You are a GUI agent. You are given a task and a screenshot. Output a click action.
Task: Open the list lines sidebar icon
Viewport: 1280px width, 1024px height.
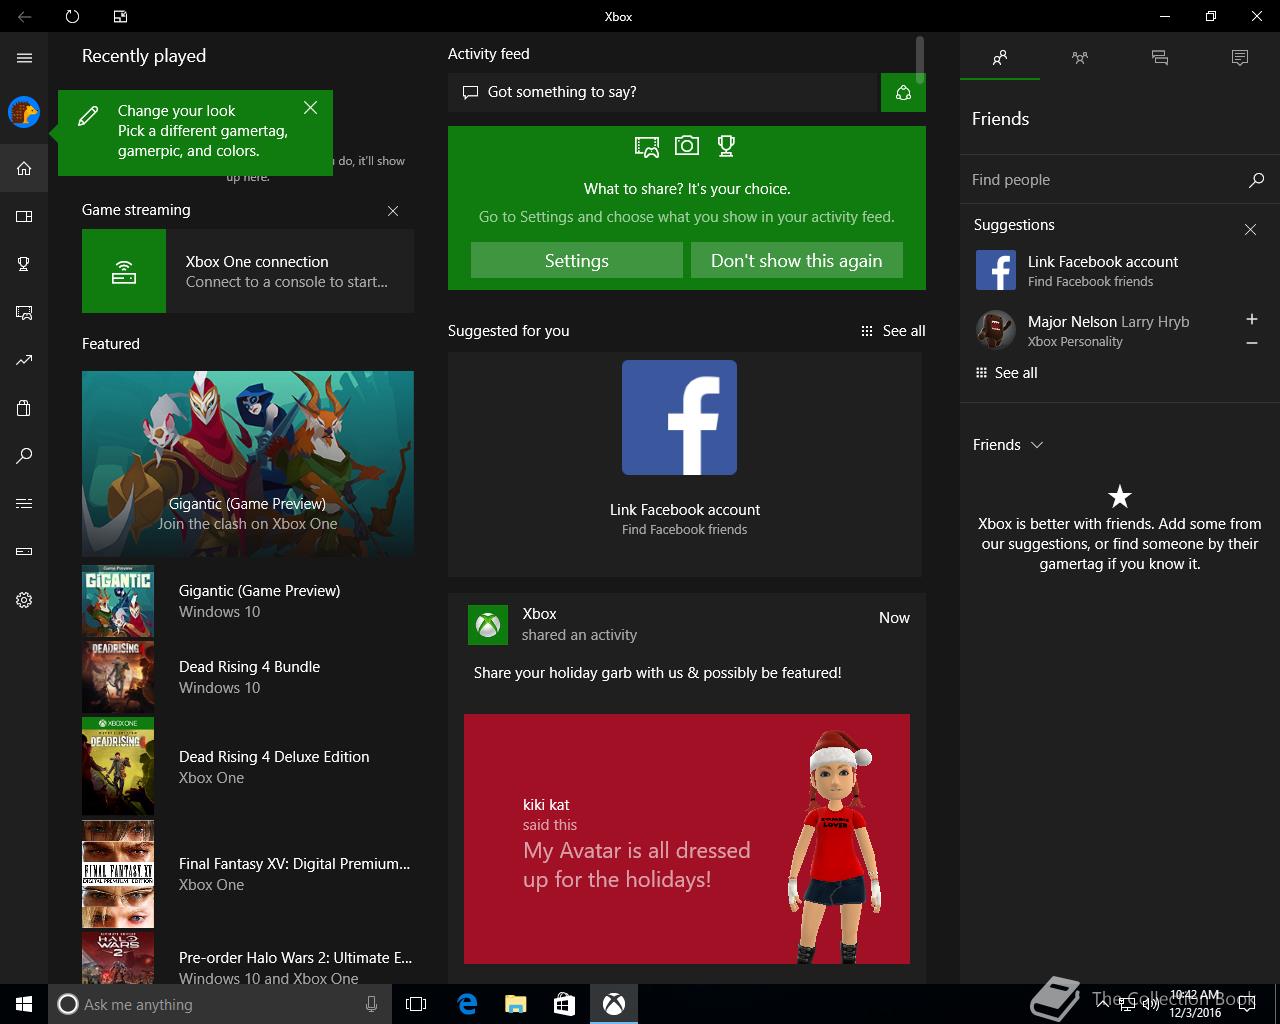24,504
